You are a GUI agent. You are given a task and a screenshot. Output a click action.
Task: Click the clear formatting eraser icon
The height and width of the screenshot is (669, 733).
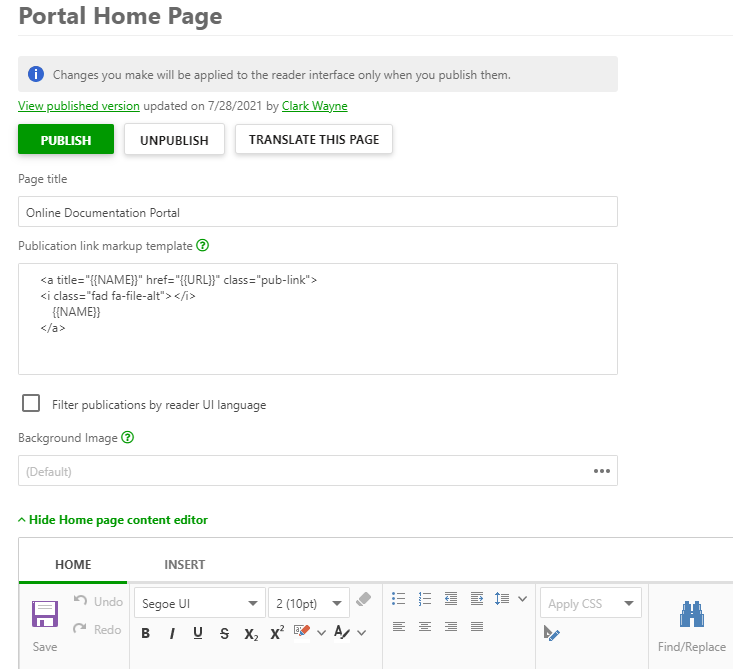363,599
